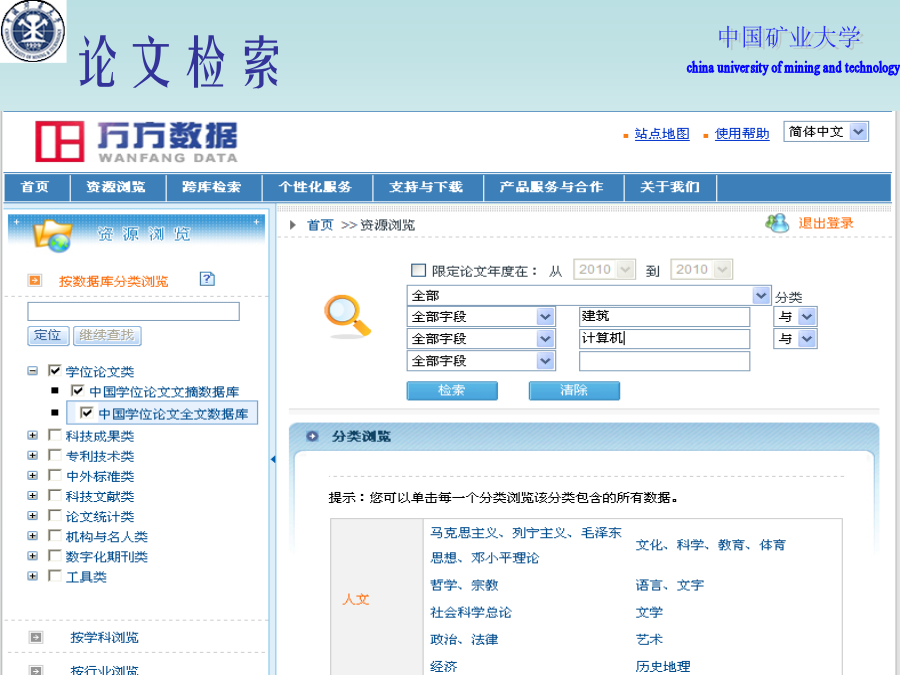Open the 关于我们 navigation tab
The height and width of the screenshot is (675, 900).
(670, 187)
